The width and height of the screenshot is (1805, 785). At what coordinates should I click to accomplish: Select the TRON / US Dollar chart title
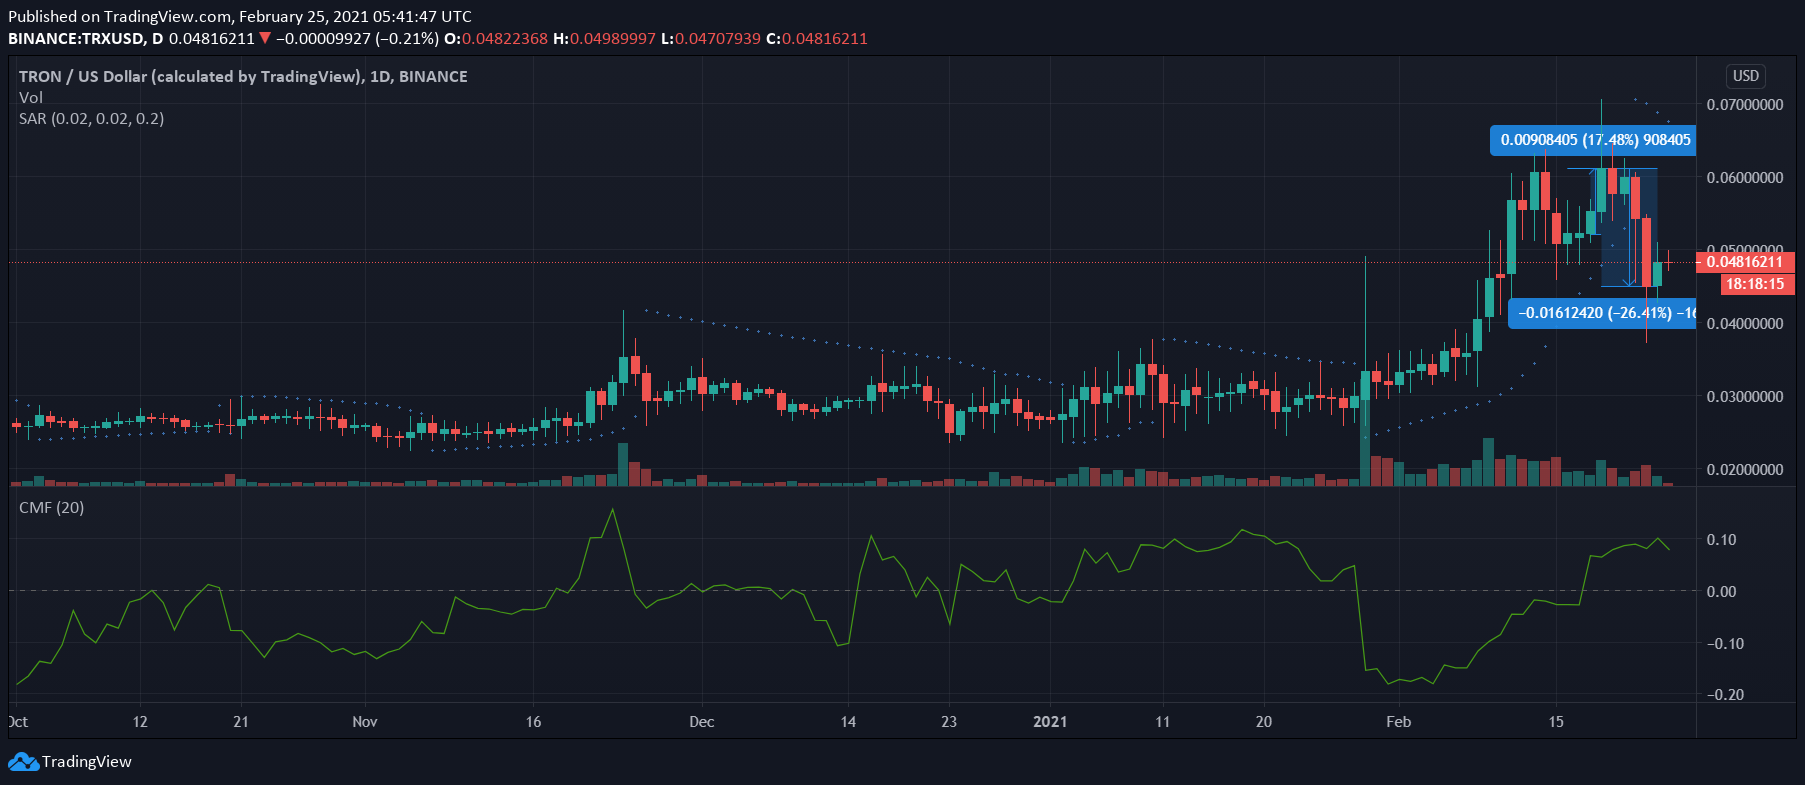pos(243,76)
